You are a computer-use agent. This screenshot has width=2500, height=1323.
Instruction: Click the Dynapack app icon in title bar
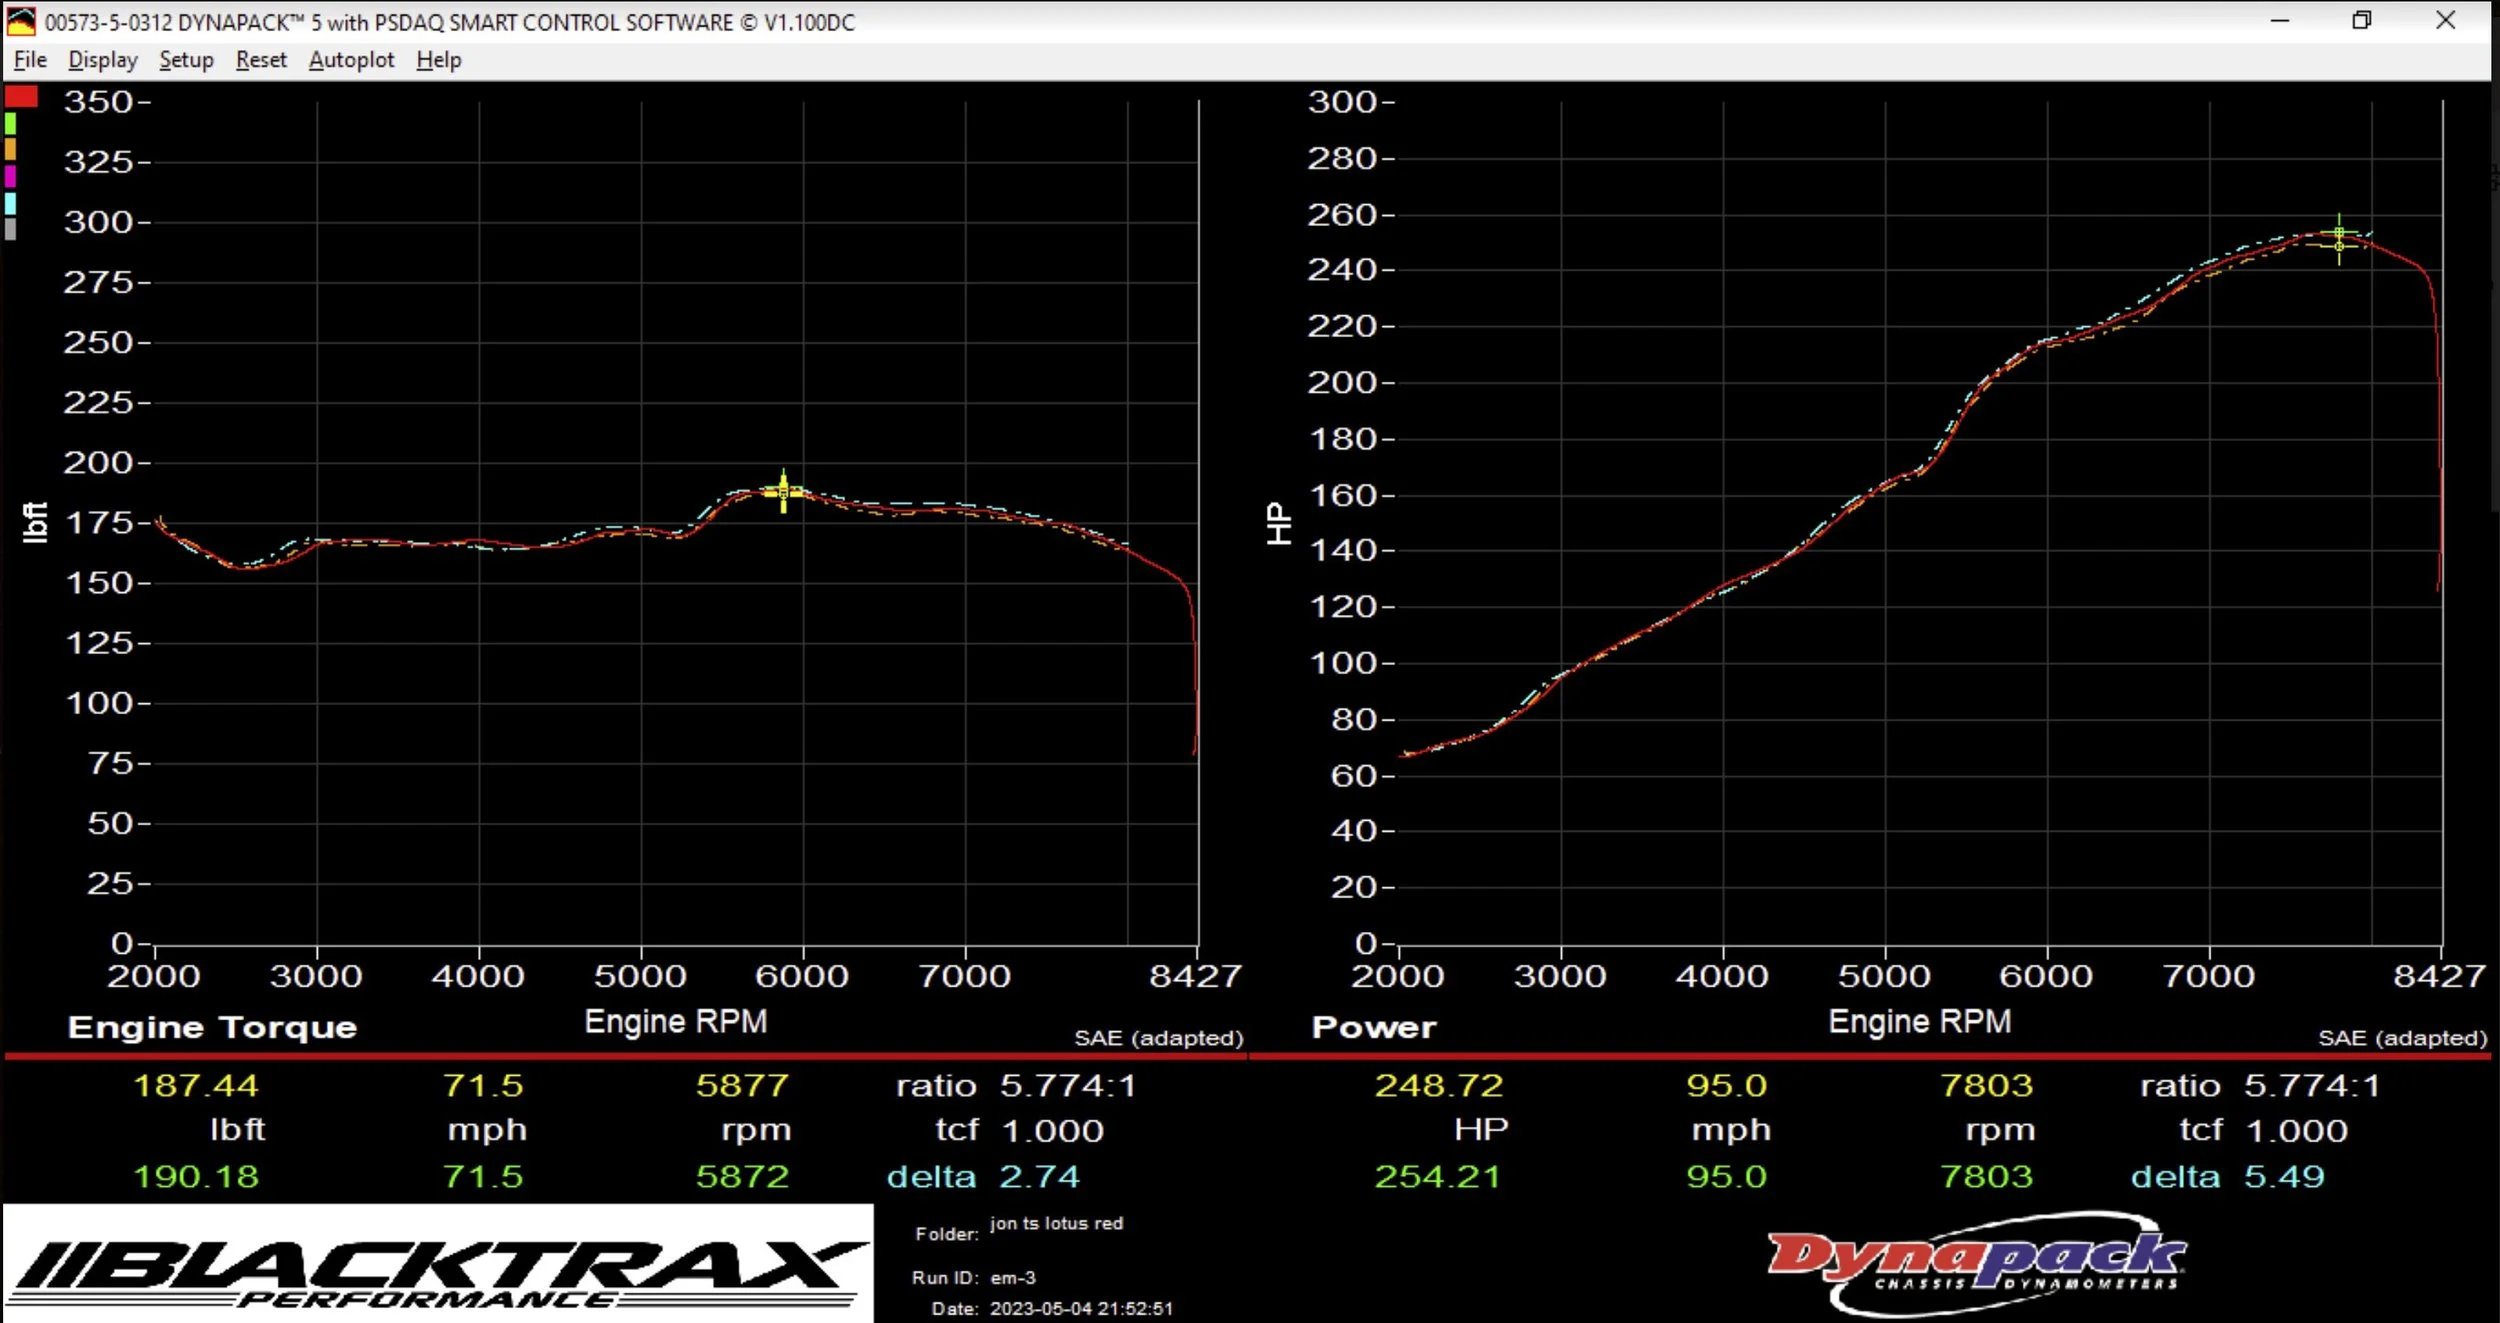[21, 21]
